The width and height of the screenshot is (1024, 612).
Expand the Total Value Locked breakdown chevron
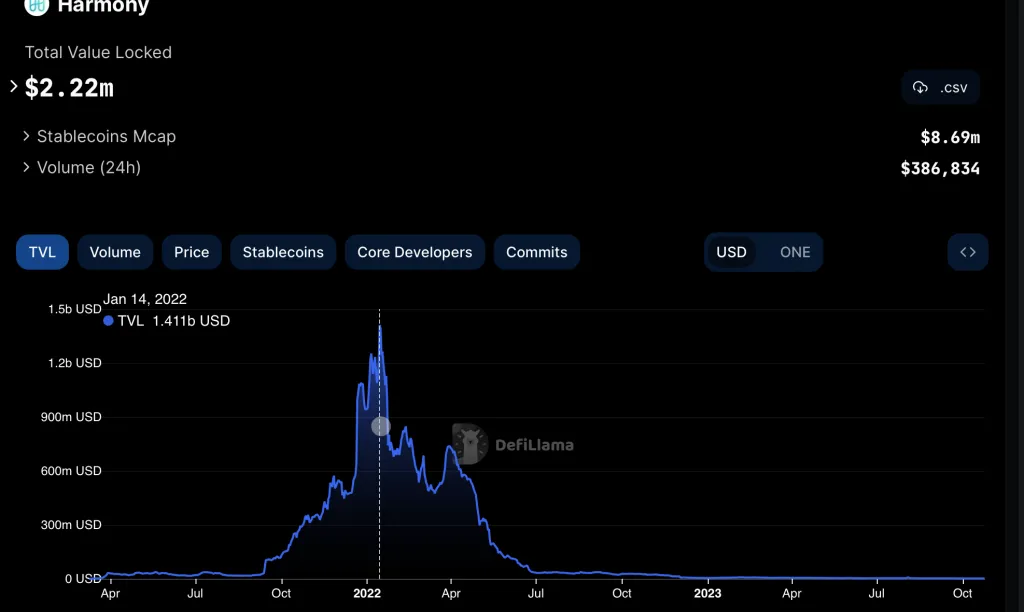(x=13, y=86)
